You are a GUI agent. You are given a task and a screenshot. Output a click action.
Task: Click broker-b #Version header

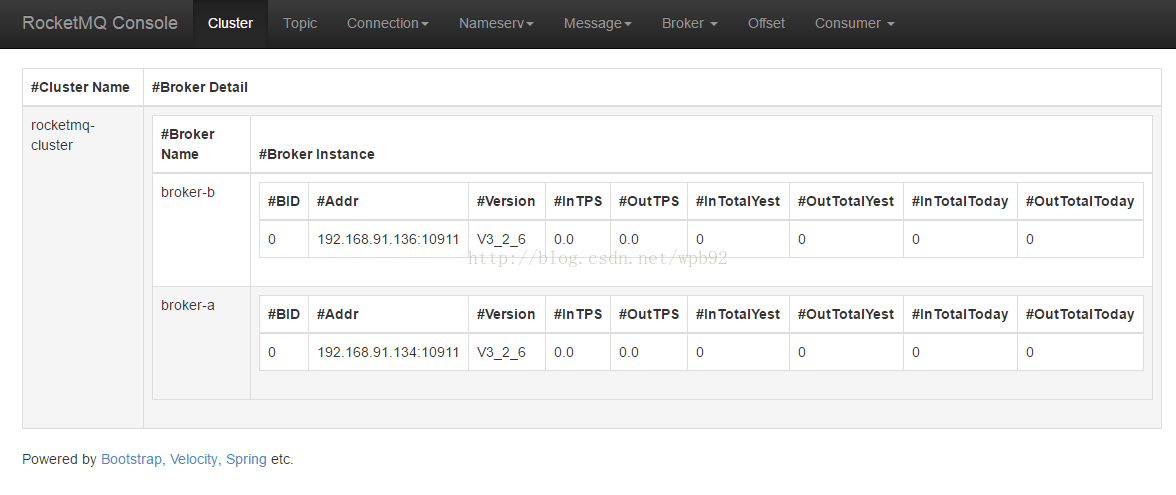[506, 201]
